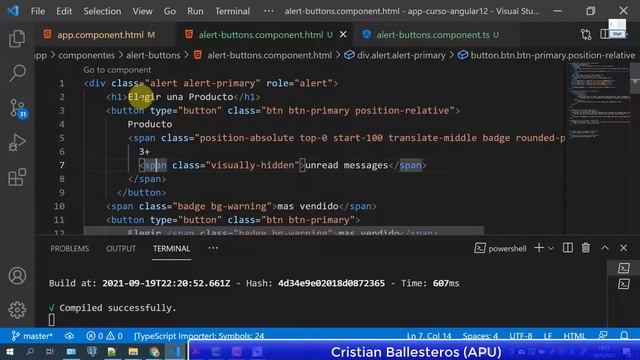
Task: Select the first terminal instance icon
Action: [623, 268]
